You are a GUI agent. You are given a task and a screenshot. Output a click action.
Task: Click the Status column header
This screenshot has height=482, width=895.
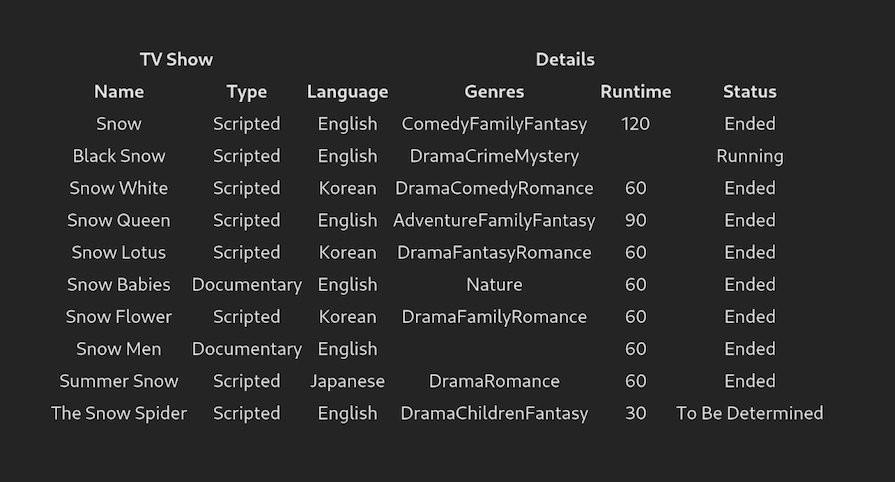[x=749, y=92]
